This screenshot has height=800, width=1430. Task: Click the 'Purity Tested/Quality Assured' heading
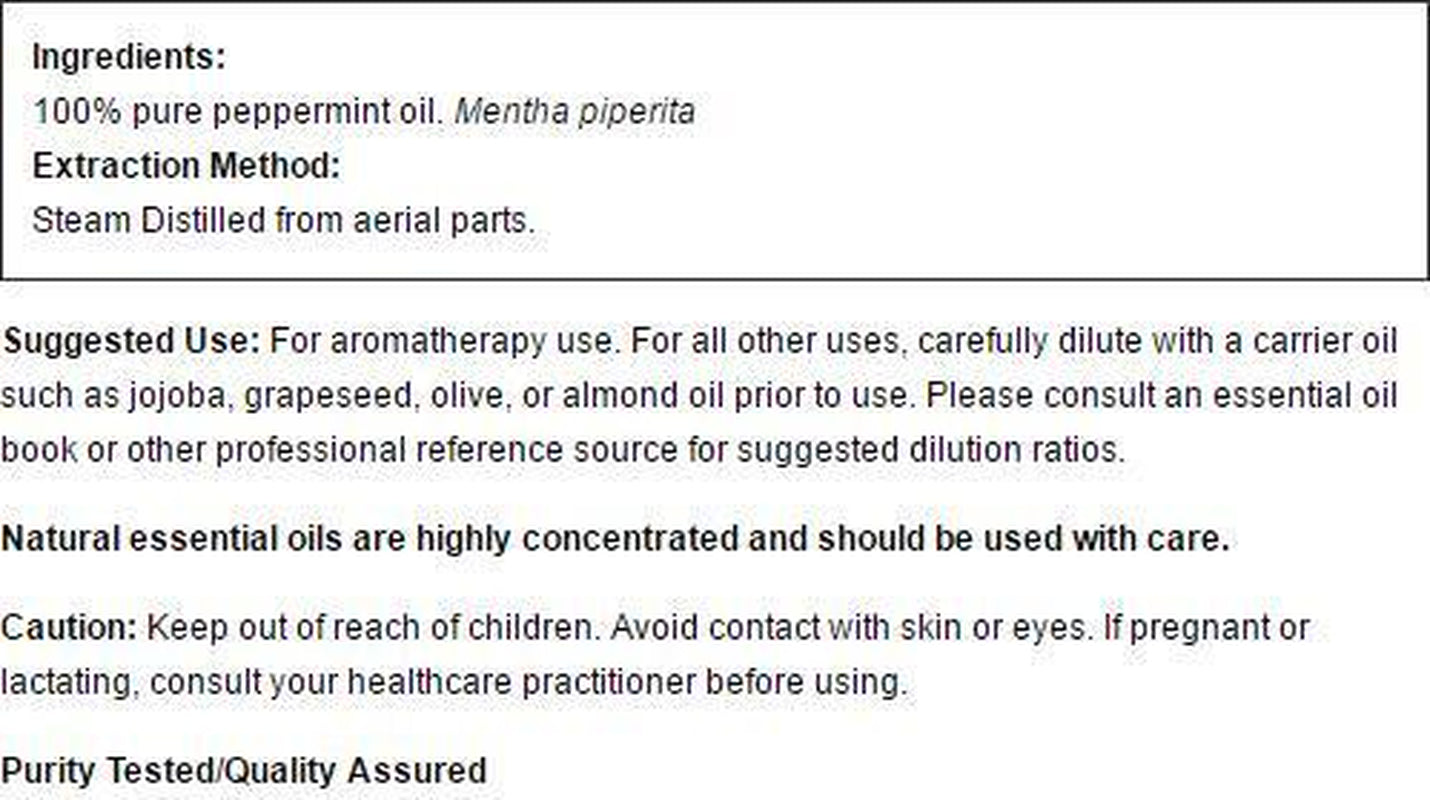(x=244, y=771)
